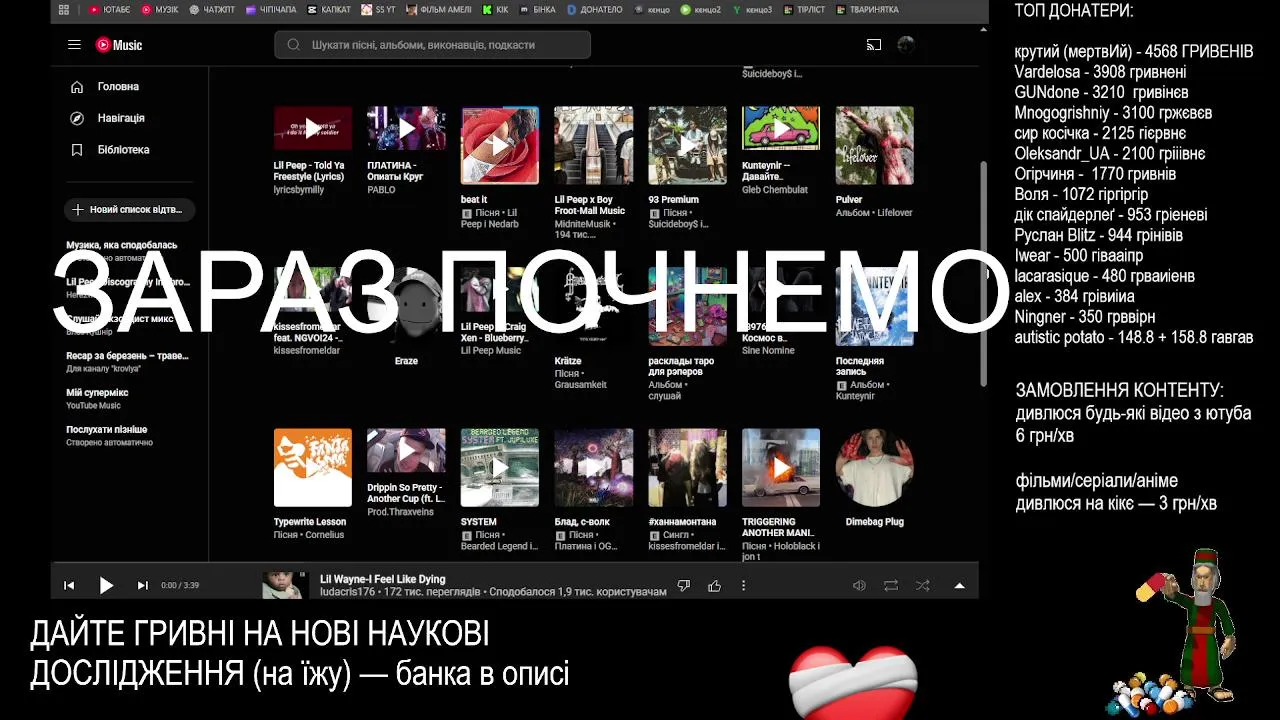Open the ЧІПІЧАПА bookmark
The height and width of the screenshot is (720, 1280).
point(271,10)
